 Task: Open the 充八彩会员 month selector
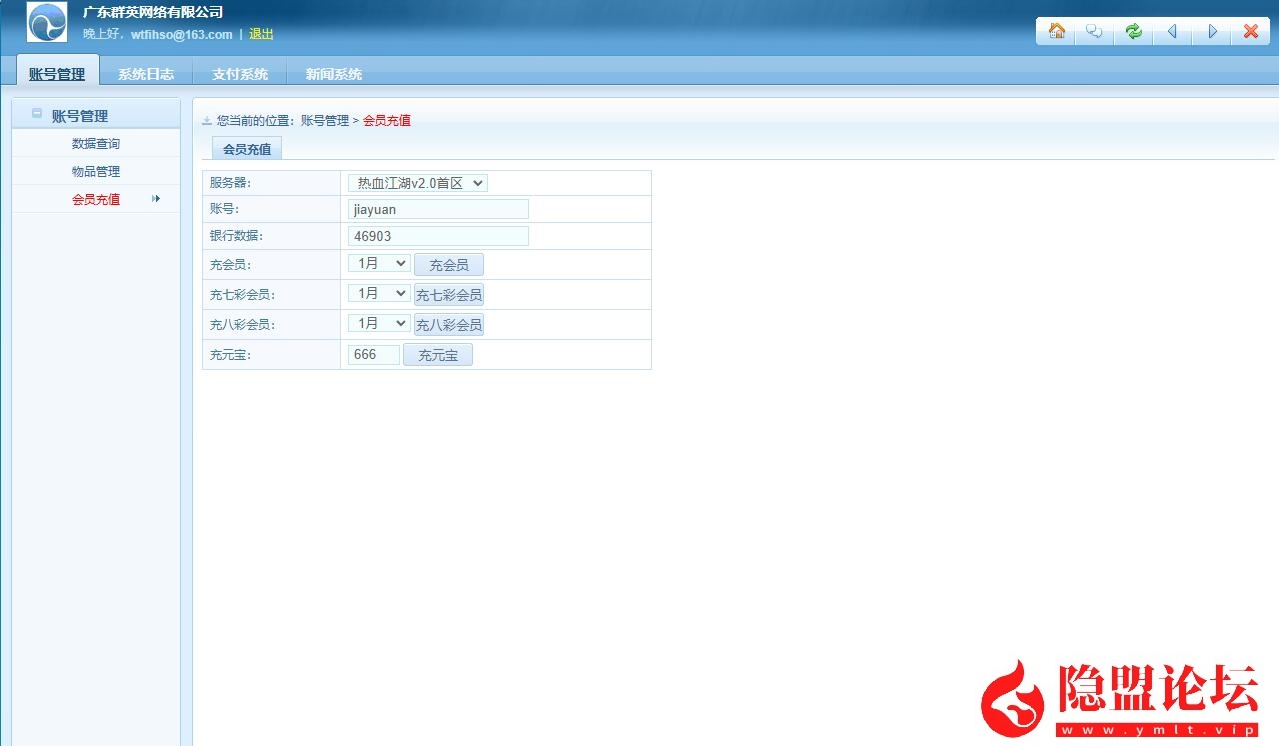click(x=378, y=322)
